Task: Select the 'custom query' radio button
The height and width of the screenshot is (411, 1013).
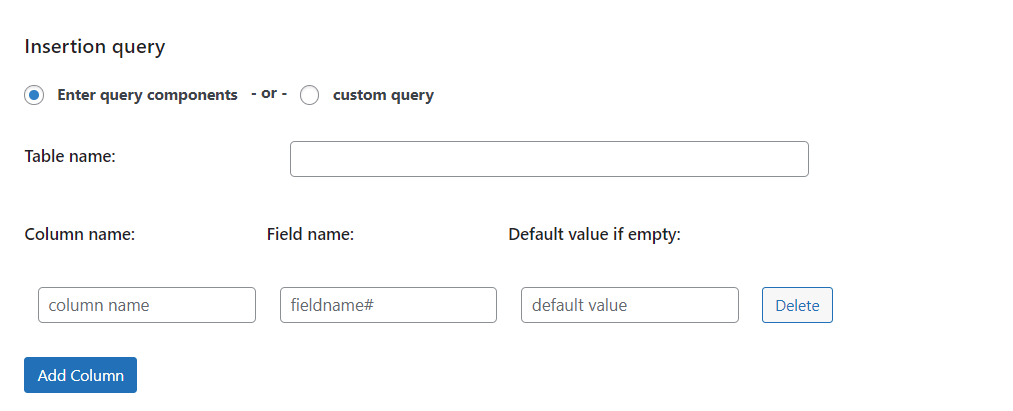Action: pyautogui.click(x=310, y=96)
